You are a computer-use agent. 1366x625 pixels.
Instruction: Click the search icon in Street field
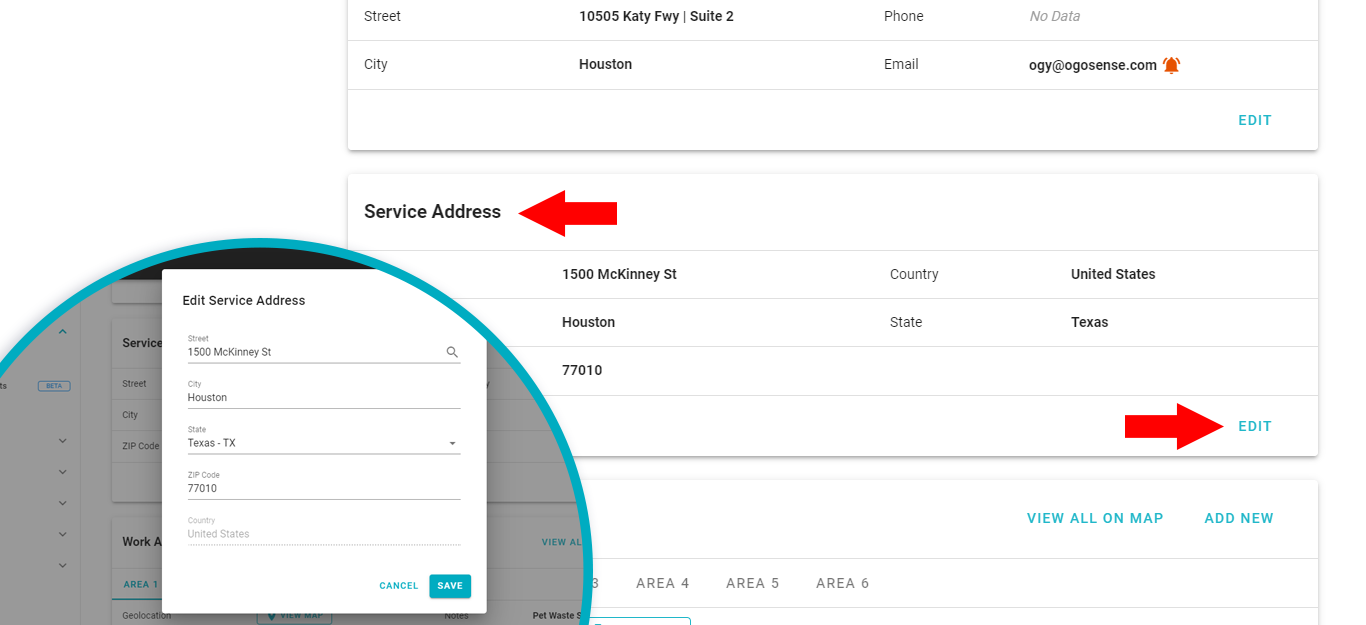[452, 352]
